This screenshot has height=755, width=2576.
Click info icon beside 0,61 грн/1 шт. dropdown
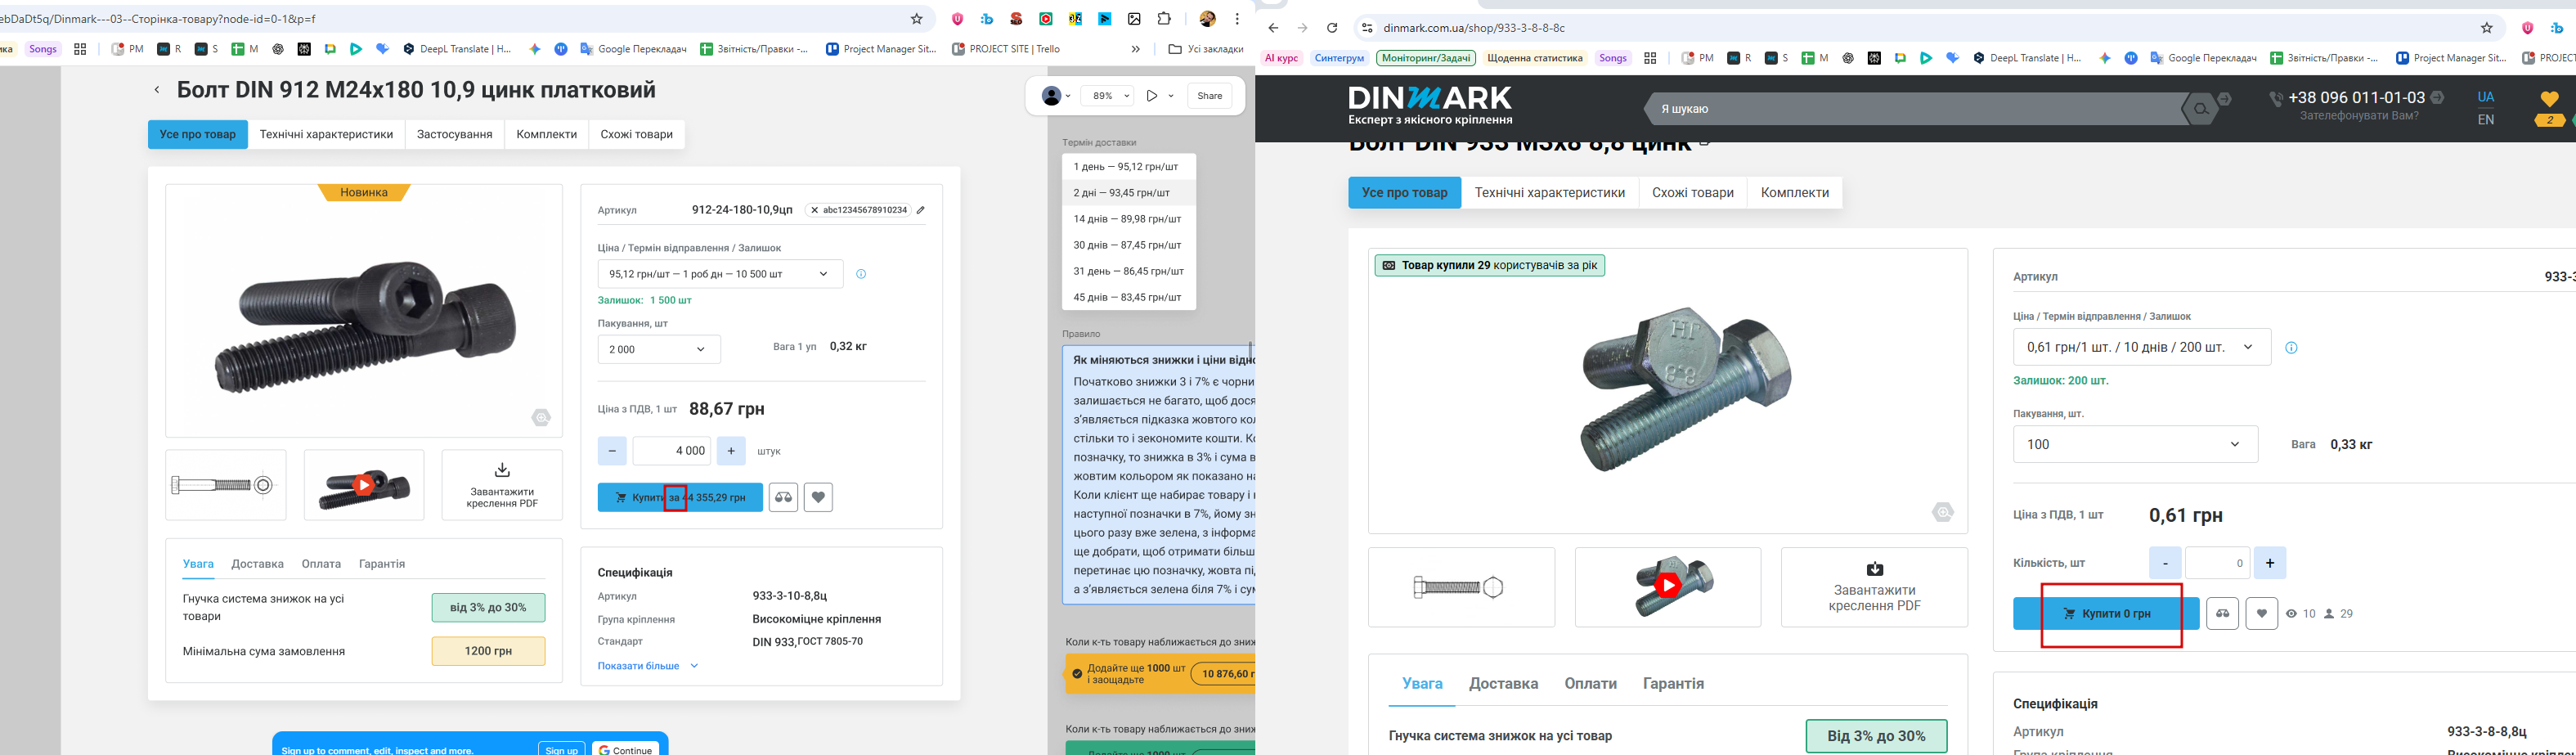(x=2291, y=348)
